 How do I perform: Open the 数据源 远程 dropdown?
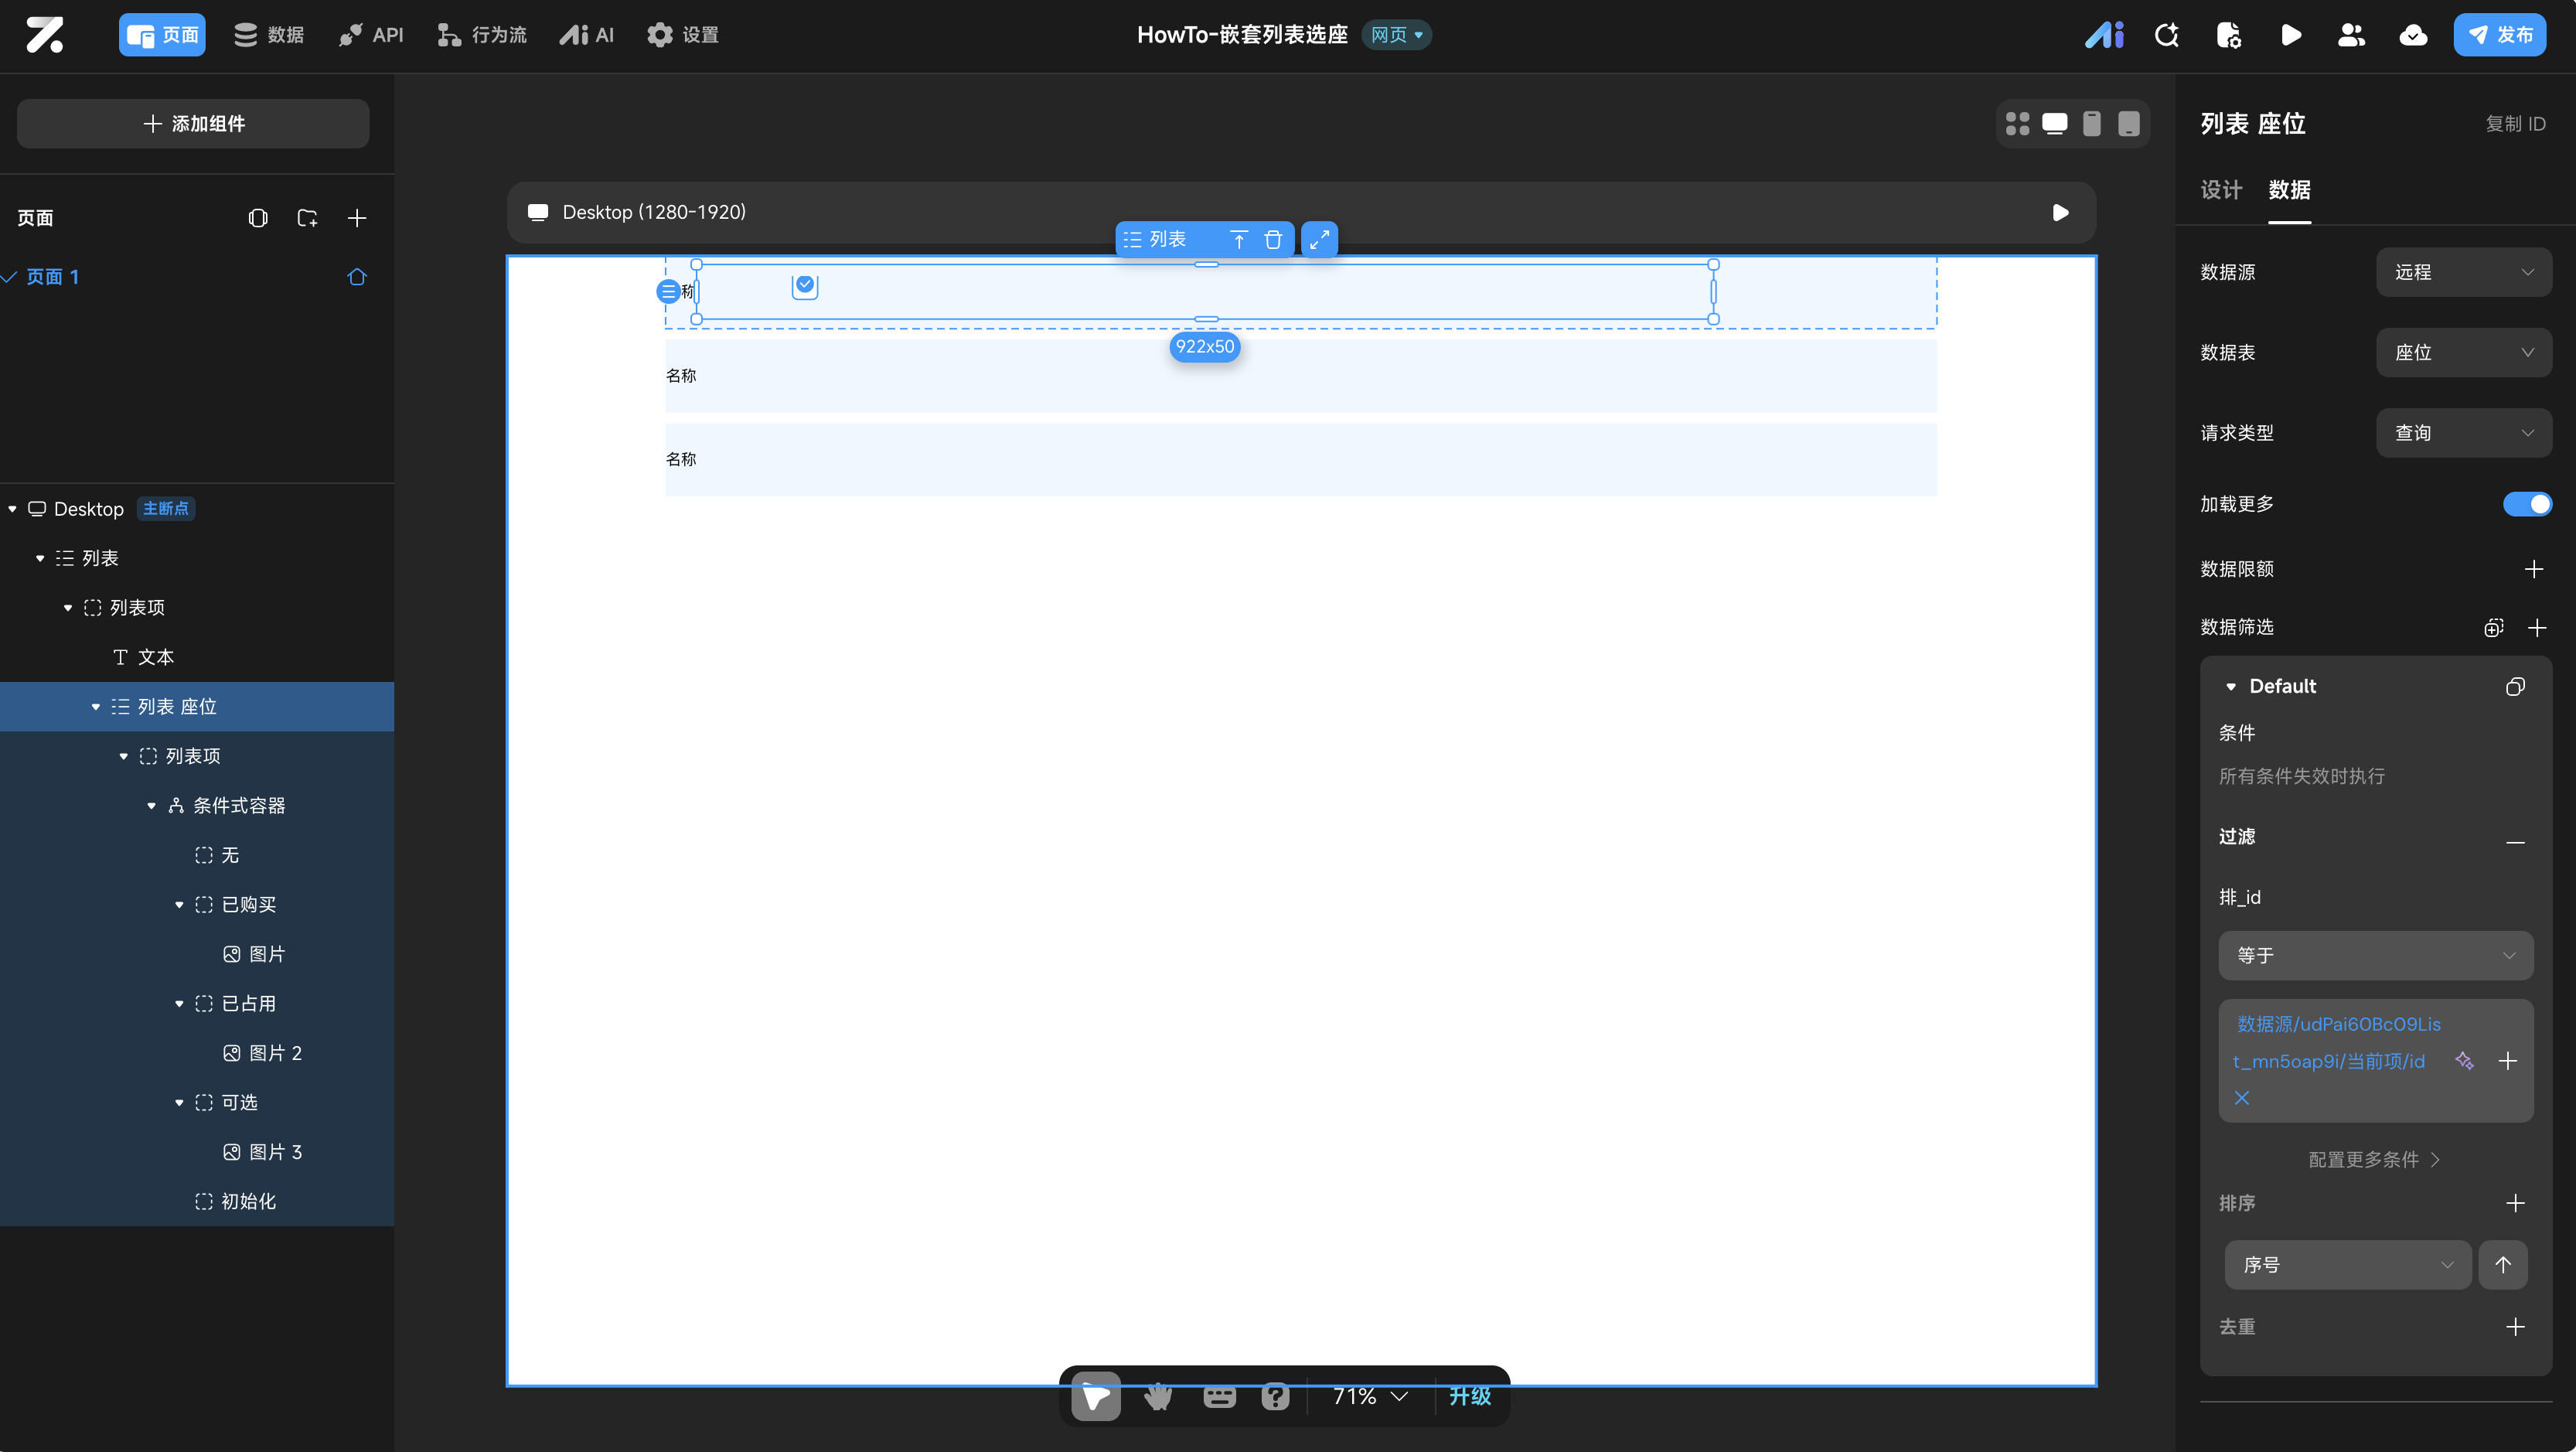[x=2463, y=272]
